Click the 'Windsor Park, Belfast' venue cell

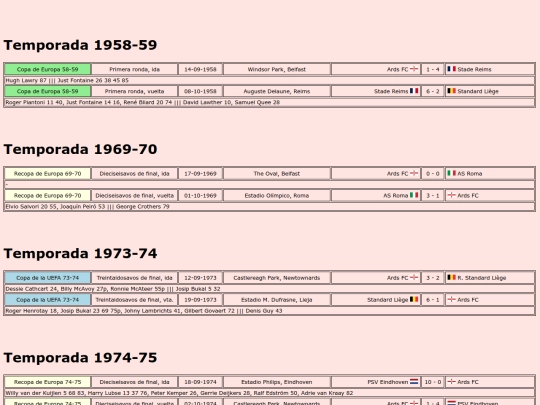(x=277, y=69)
